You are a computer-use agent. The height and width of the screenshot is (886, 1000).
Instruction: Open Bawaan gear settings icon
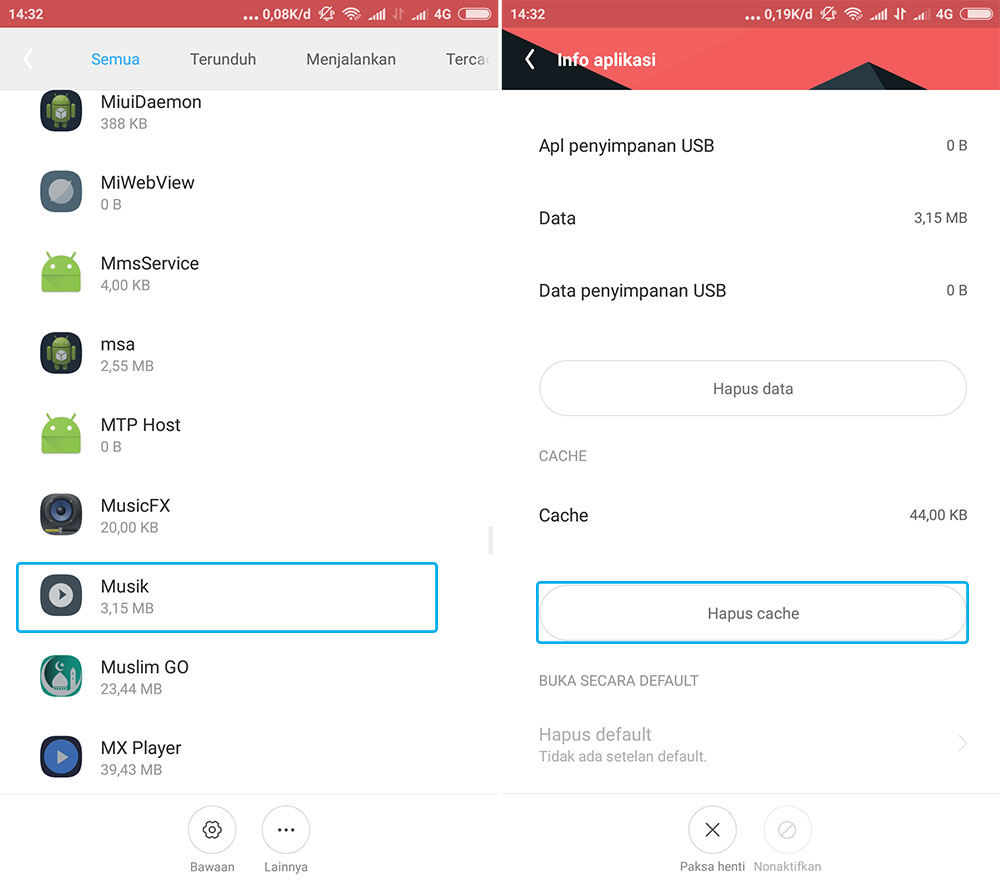(x=212, y=830)
